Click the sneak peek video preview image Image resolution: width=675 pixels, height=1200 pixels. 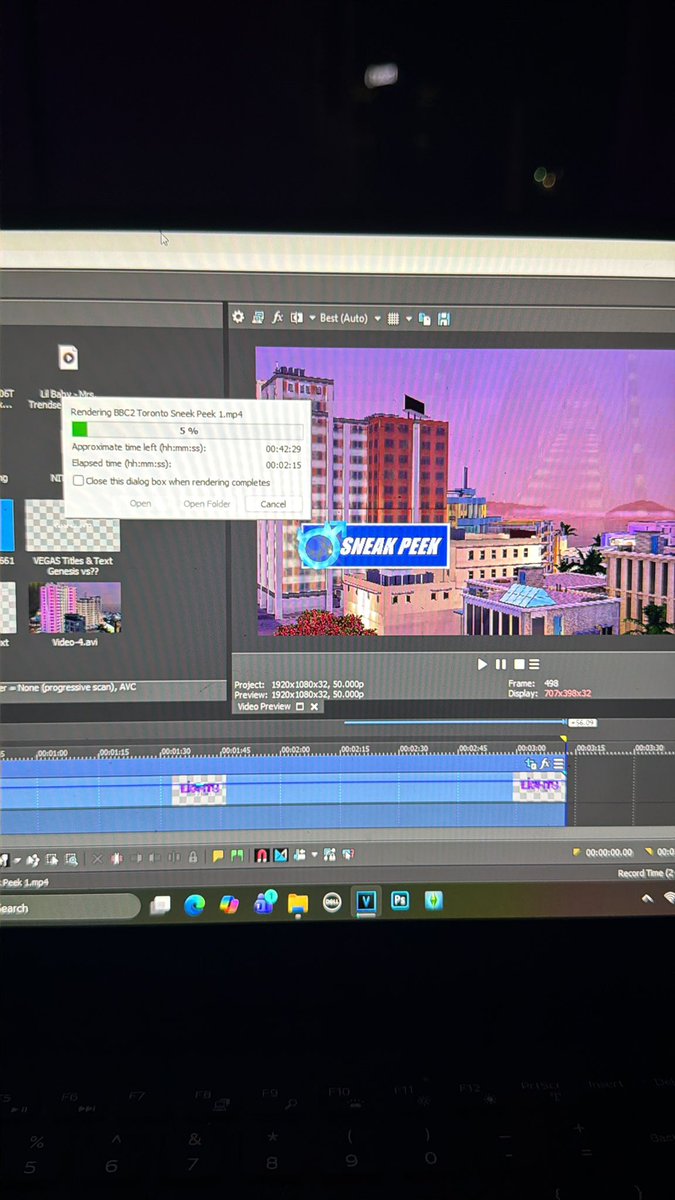(465, 491)
